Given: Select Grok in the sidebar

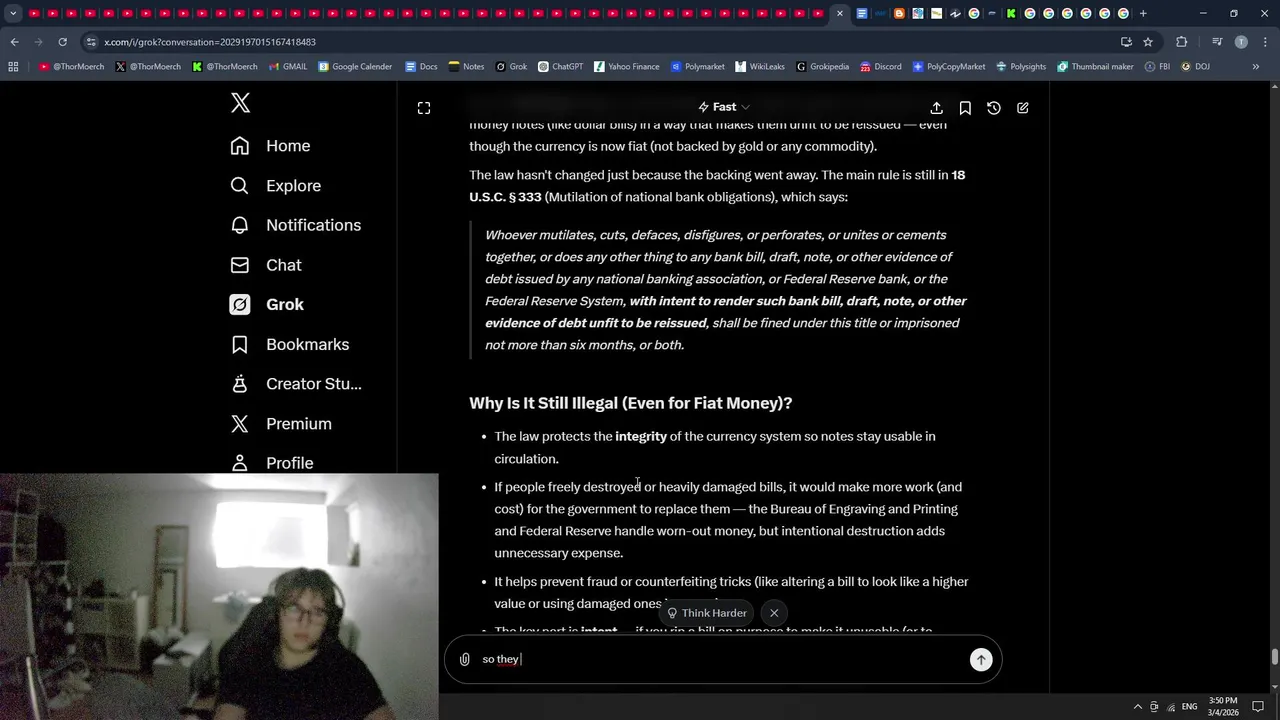Looking at the screenshot, I should point(266,305).
